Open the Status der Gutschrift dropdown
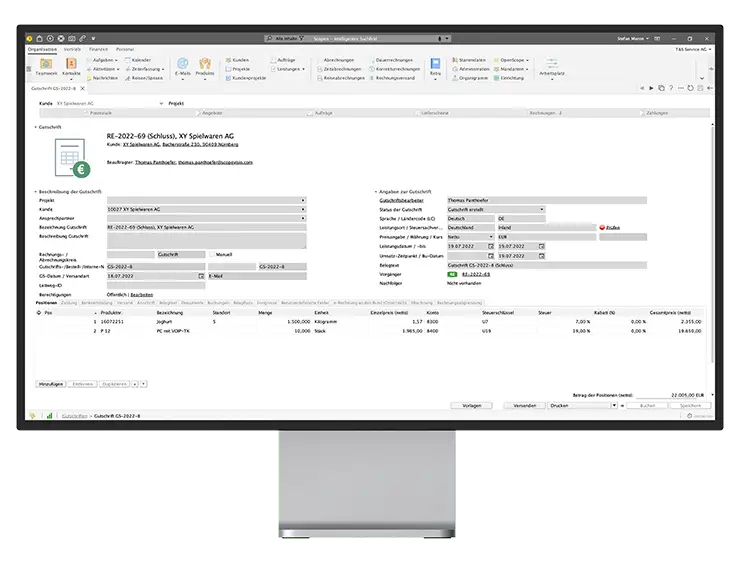The width and height of the screenshot is (740, 563). [x=542, y=209]
